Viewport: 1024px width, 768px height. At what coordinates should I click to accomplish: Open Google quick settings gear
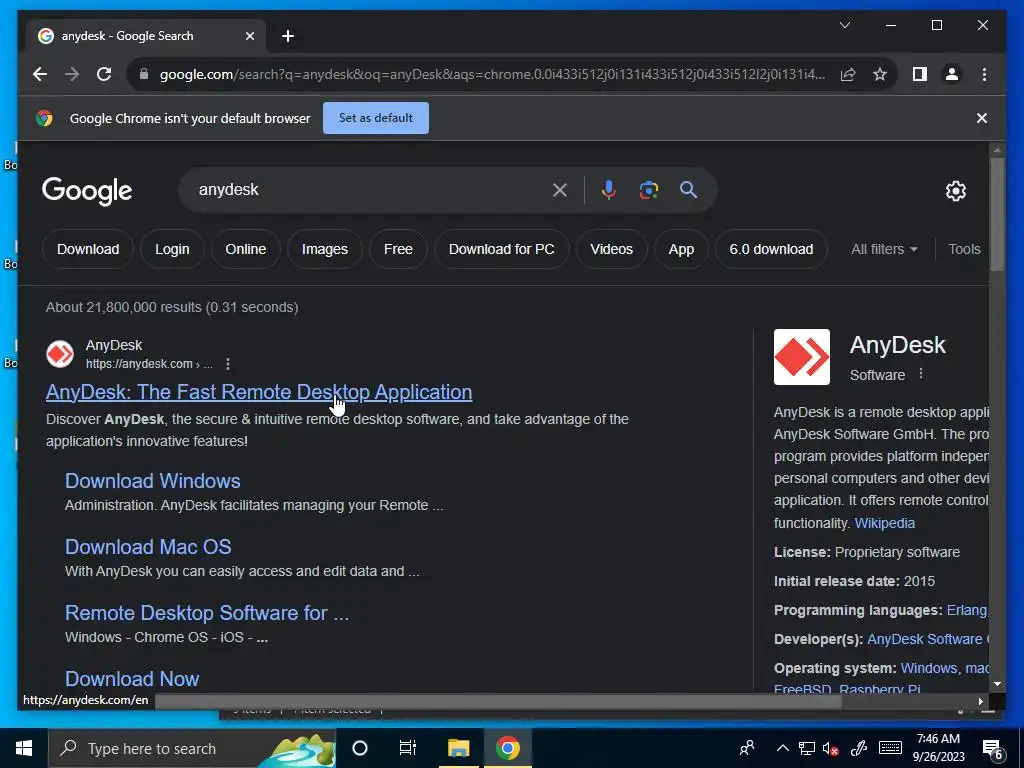pos(955,191)
